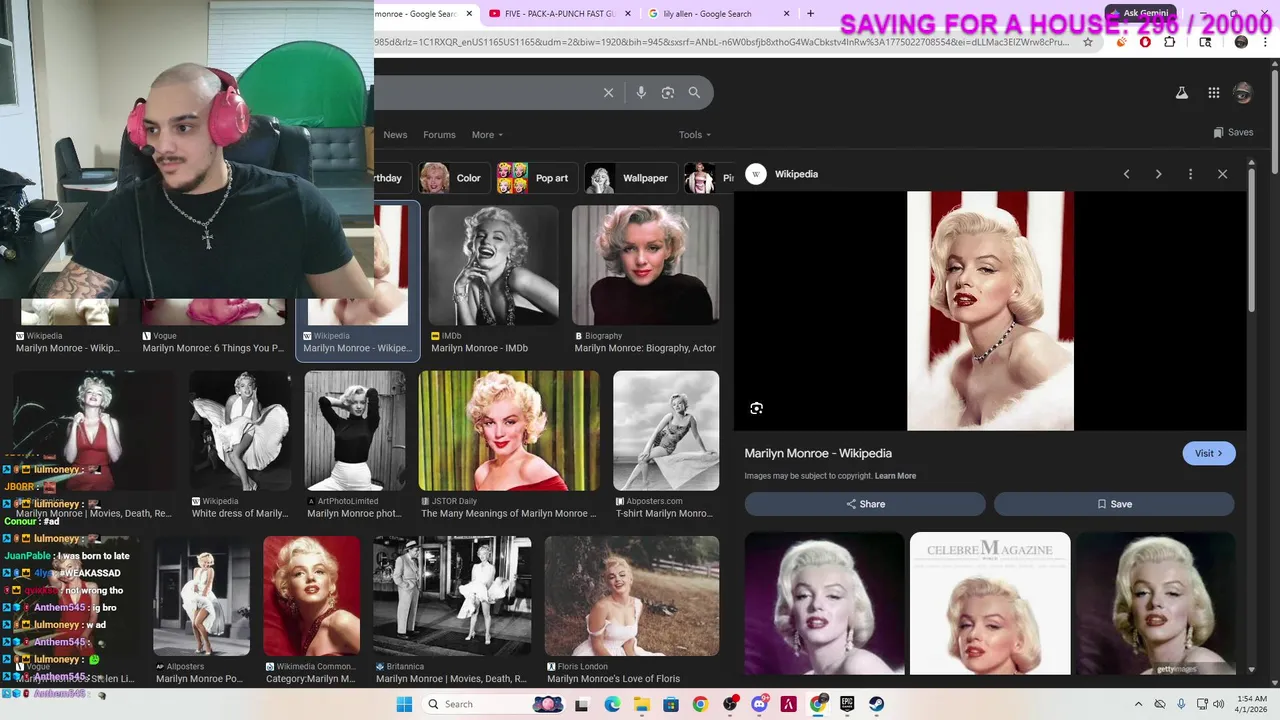Share the previewed image
The height and width of the screenshot is (720, 1280).
click(x=865, y=504)
